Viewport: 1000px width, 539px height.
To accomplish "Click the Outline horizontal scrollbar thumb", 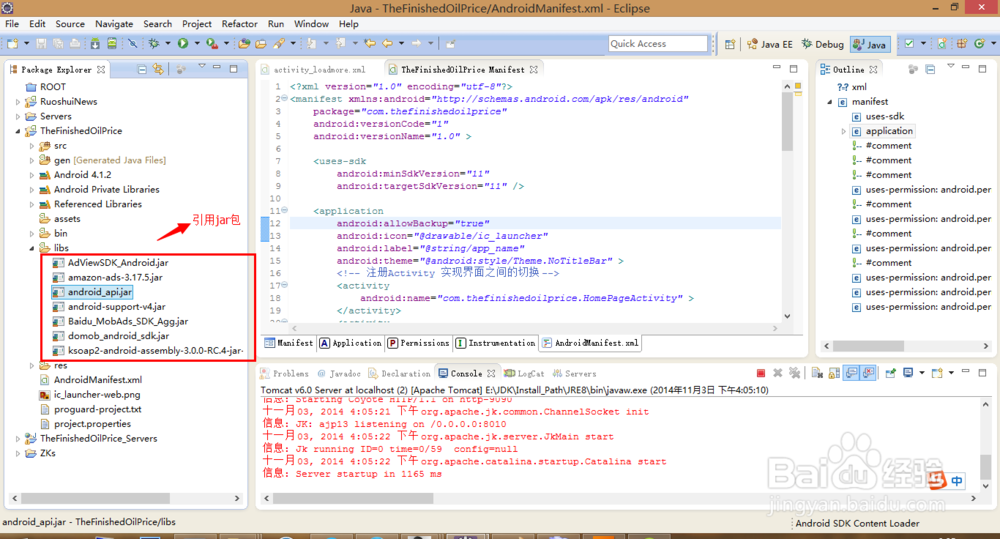I will (x=868, y=346).
